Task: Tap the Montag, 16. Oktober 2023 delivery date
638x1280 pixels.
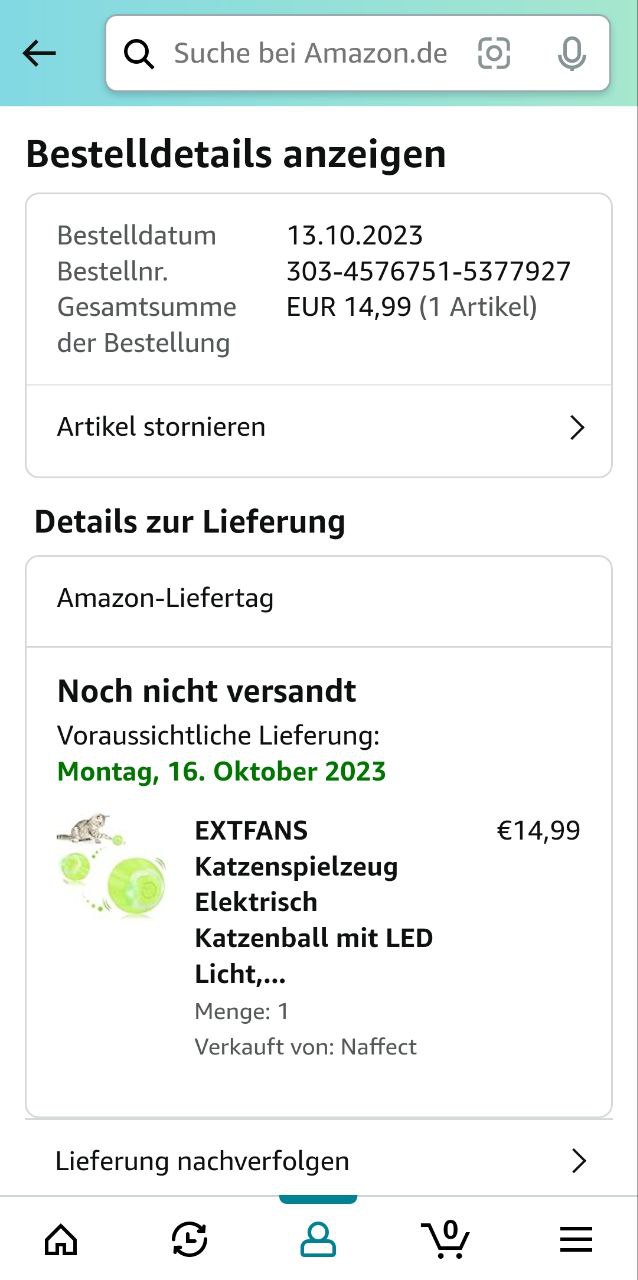Action: (x=221, y=772)
